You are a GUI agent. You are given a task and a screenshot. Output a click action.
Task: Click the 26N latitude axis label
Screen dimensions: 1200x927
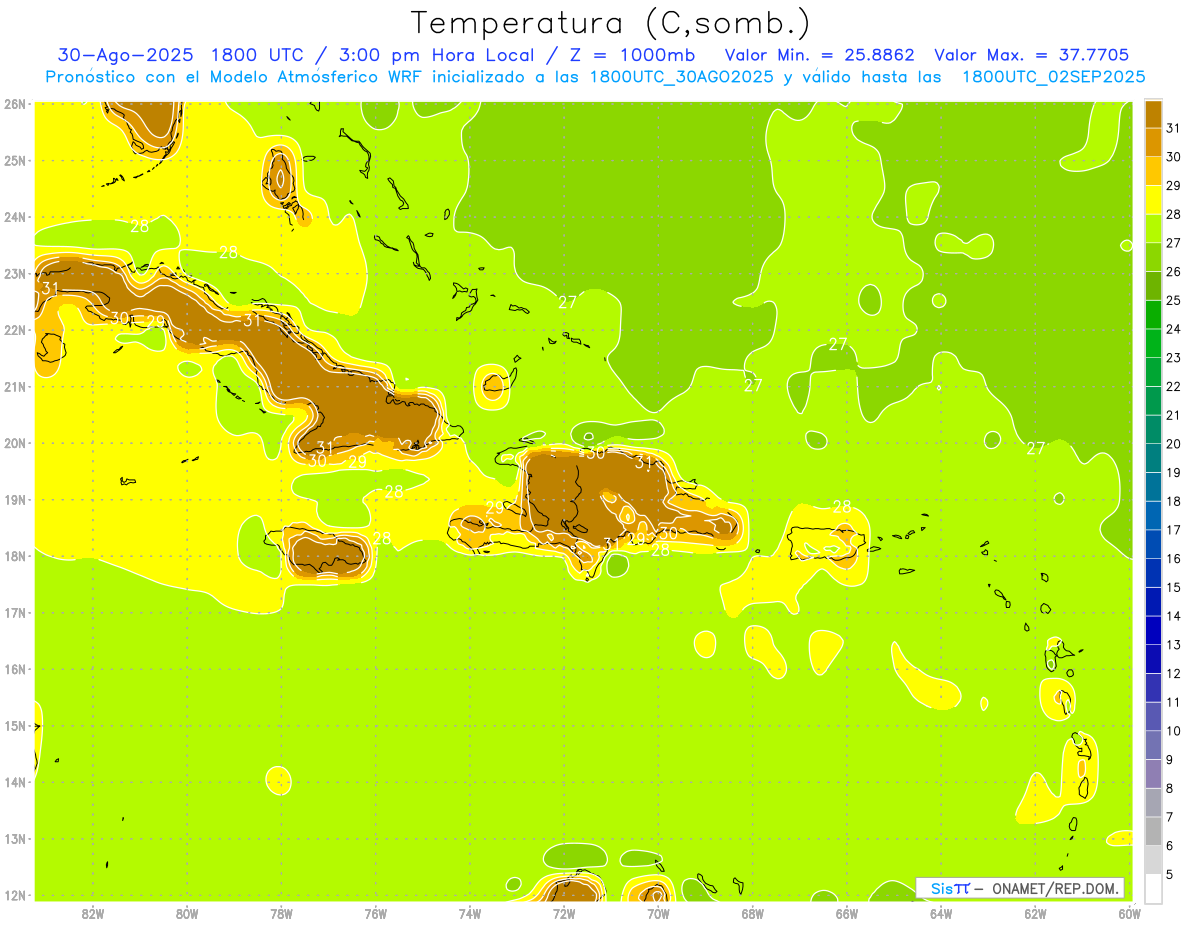pyautogui.click(x=15, y=104)
